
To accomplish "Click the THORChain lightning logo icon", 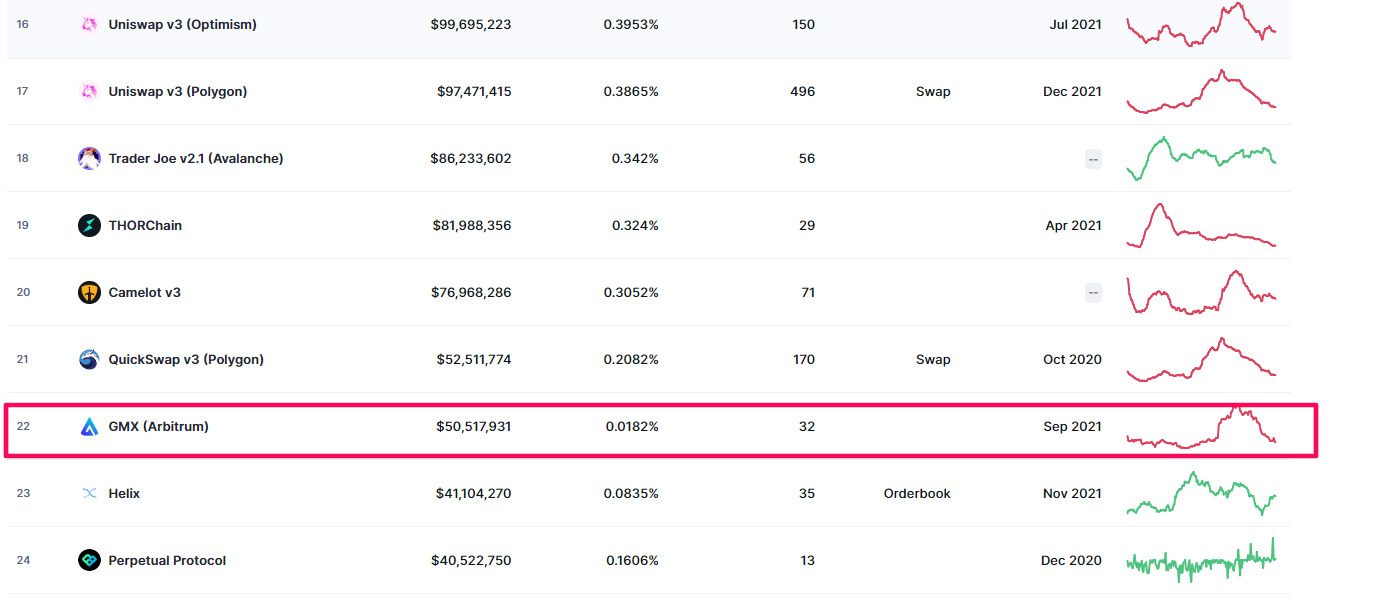I will (x=89, y=225).
